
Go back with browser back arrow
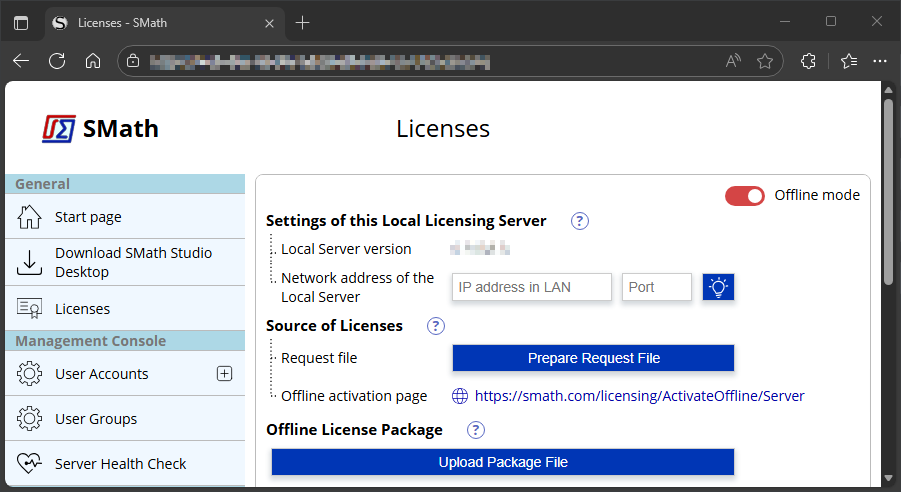pos(21,61)
